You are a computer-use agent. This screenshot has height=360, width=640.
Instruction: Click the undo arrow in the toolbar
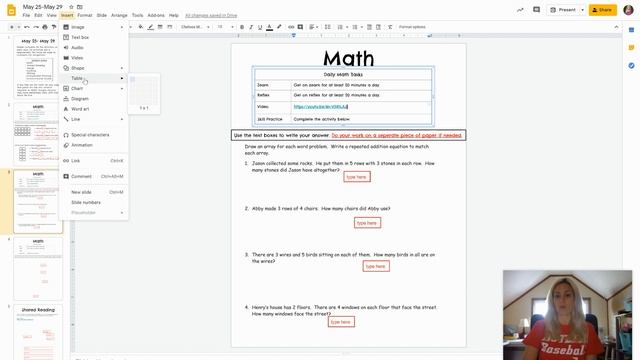27,27
